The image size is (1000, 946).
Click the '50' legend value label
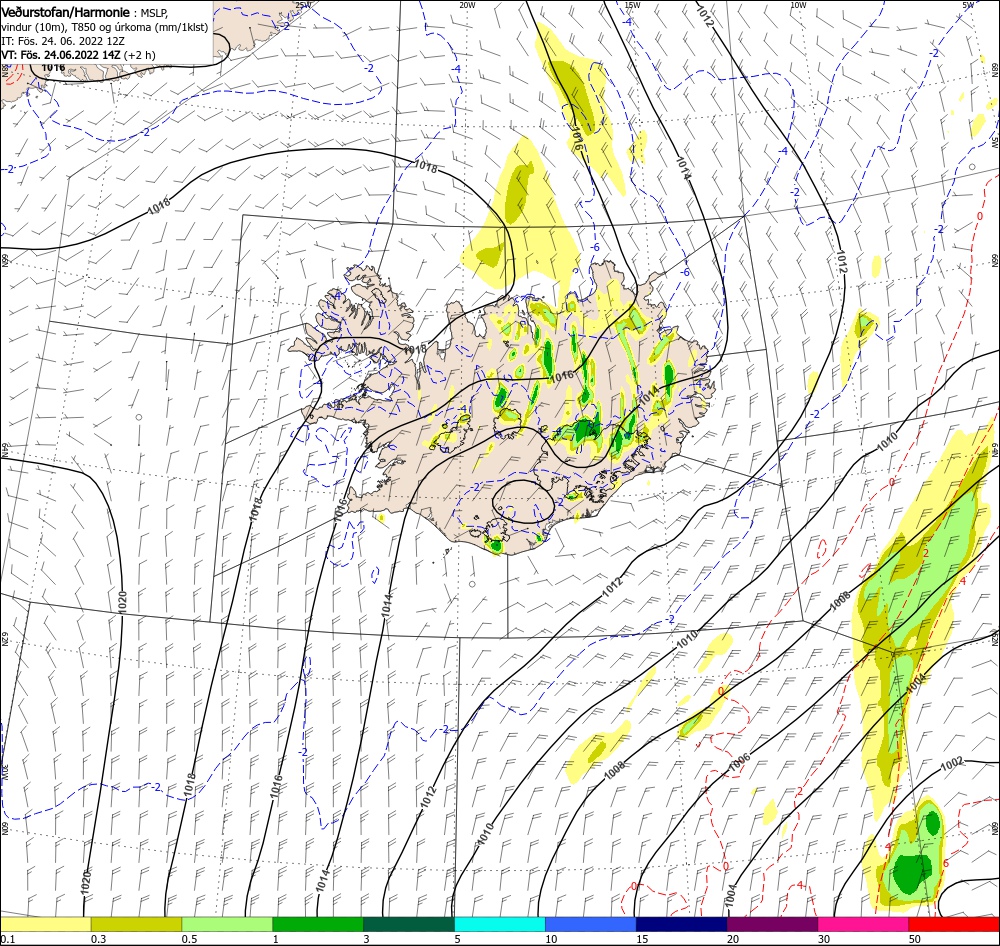[x=915, y=939]
